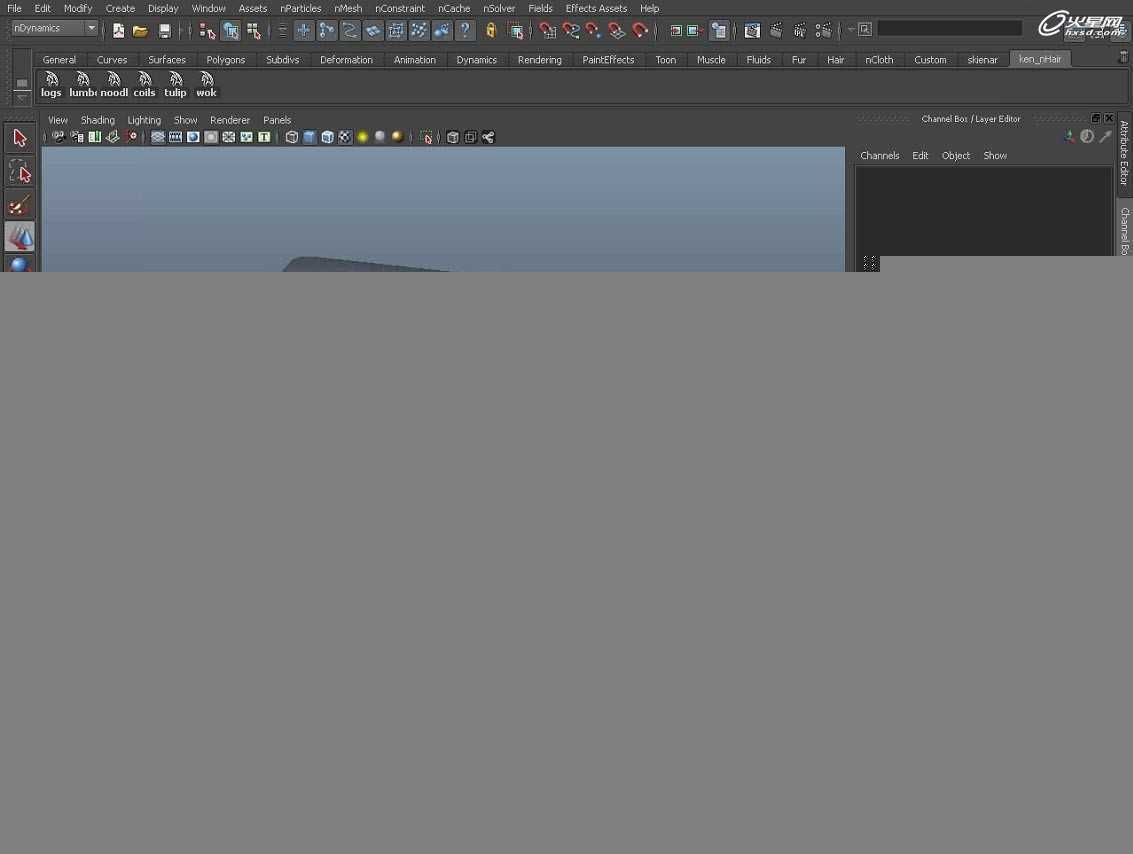Open the nParticles menu
The width and height of the screenshot is (1133, 854).
[x=301, y=9]
